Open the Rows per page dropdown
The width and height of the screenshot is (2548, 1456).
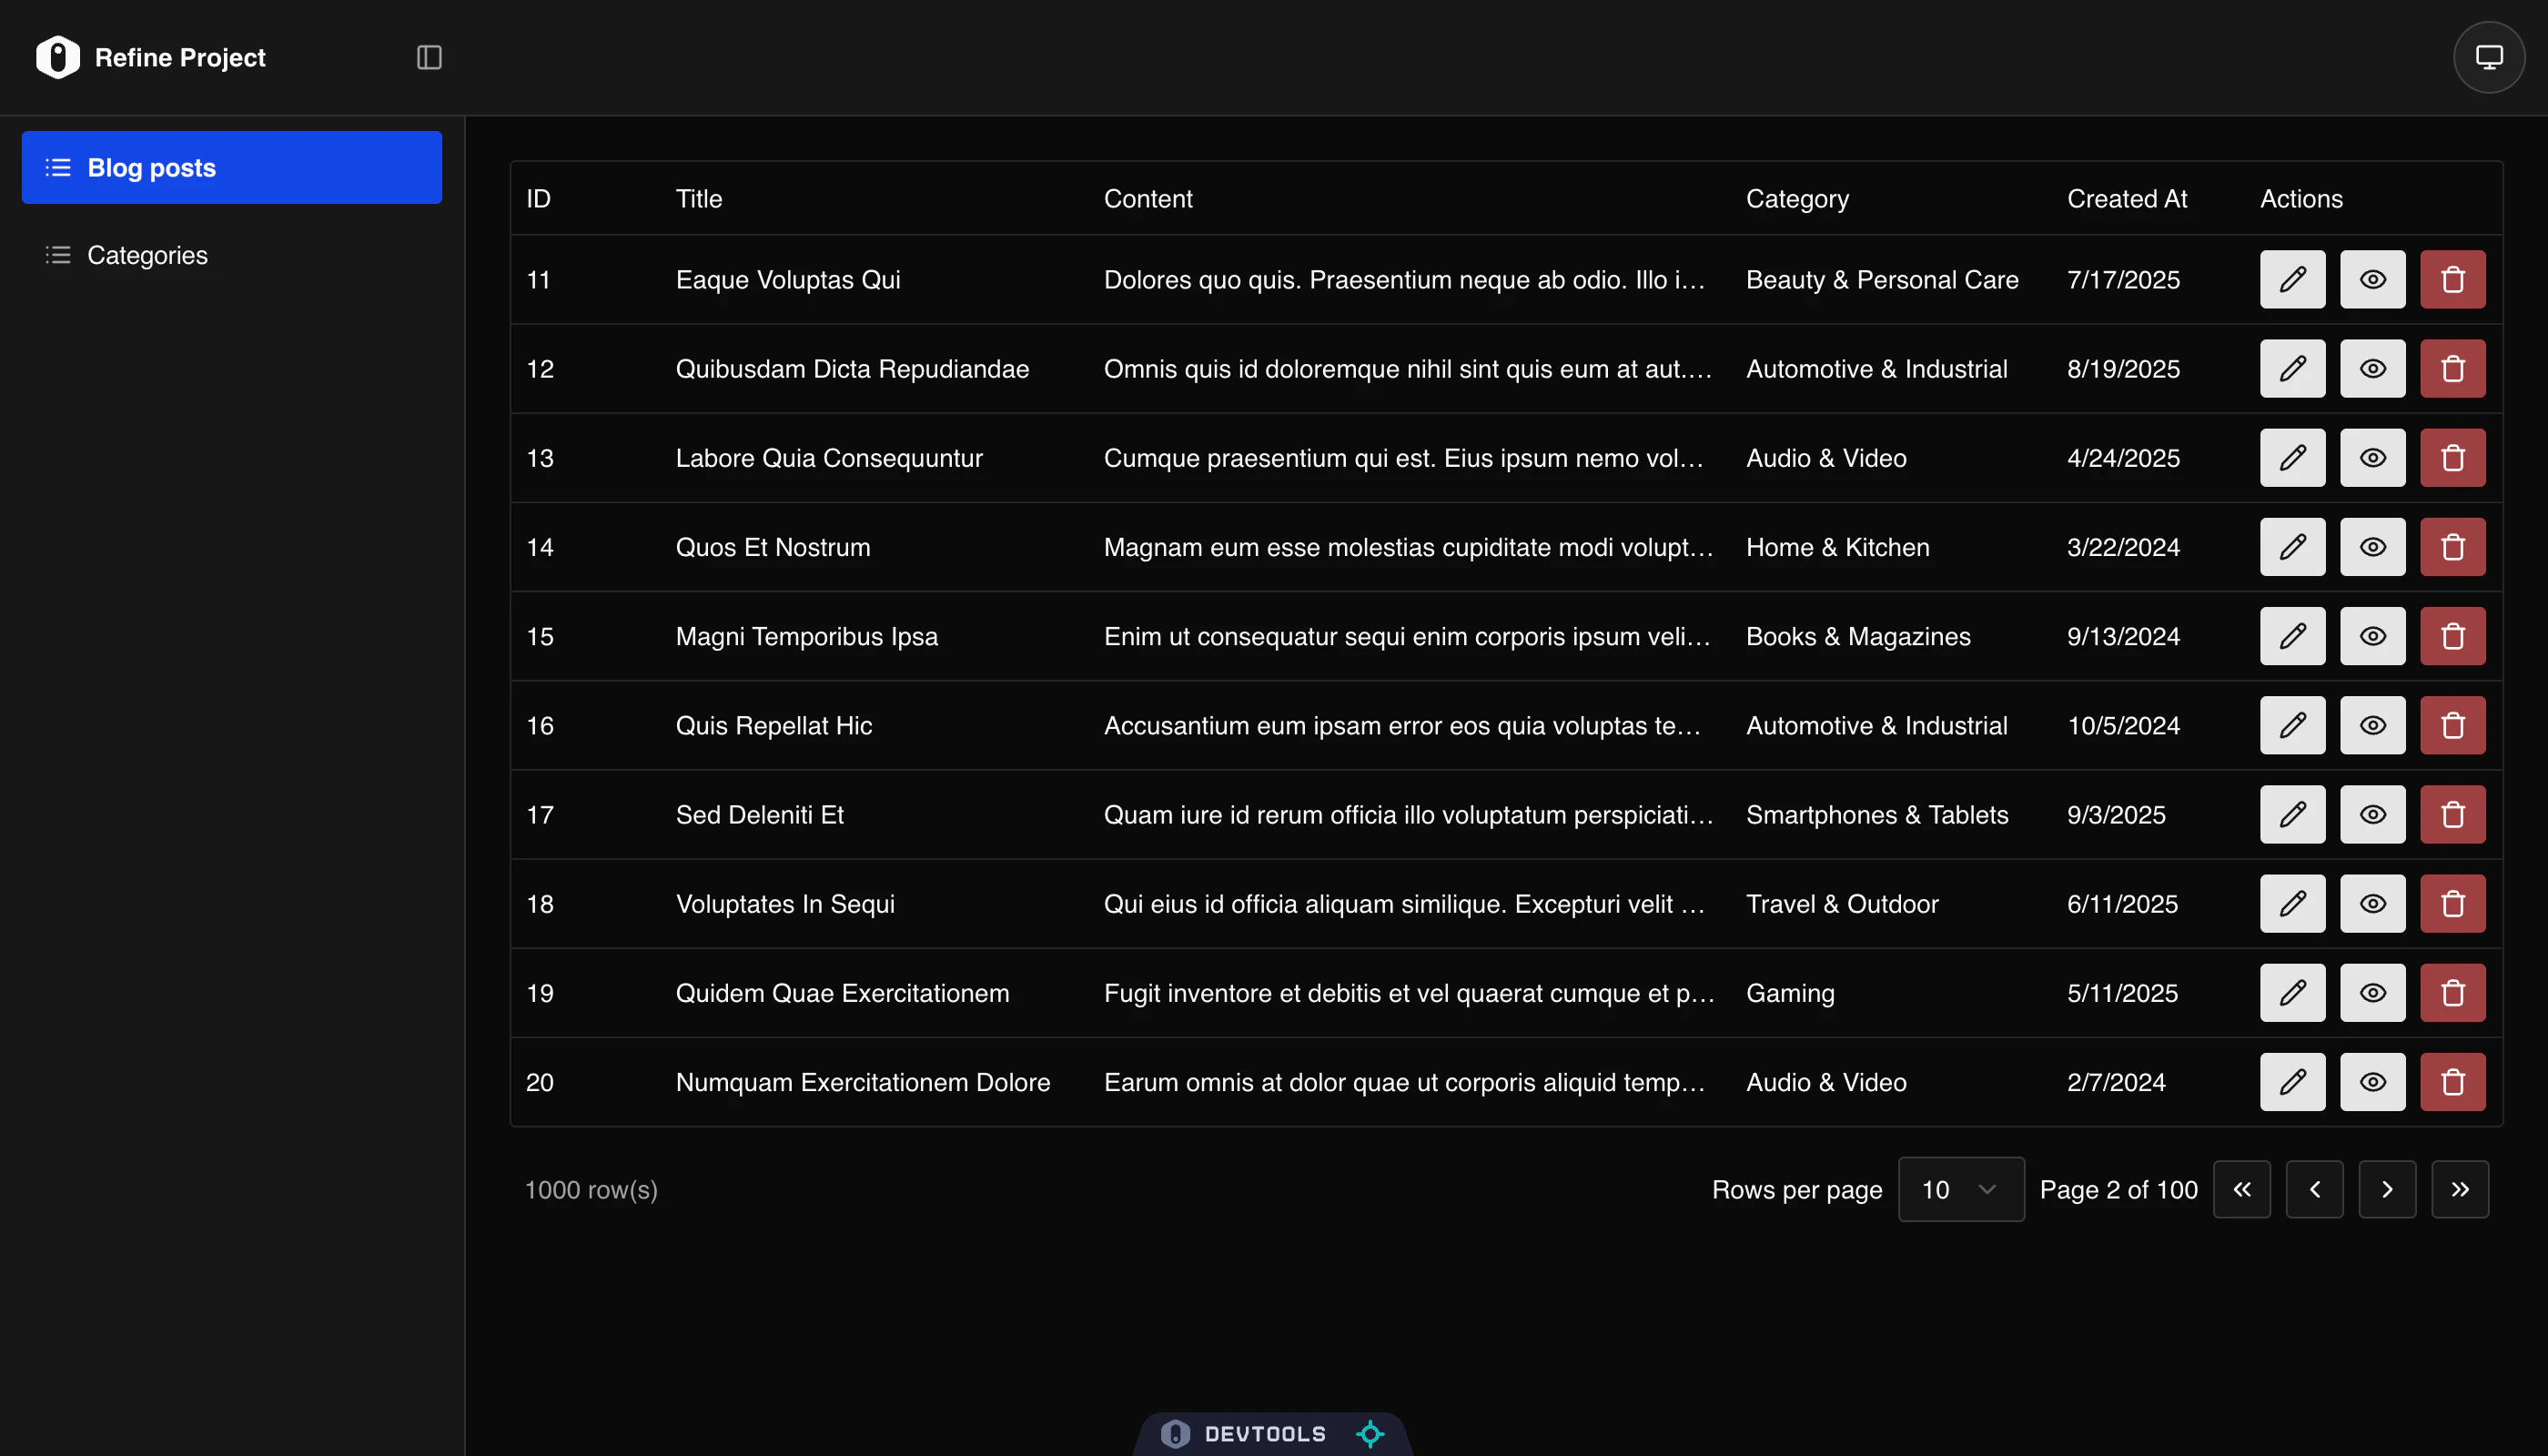pyautogui.click(x=1960, y=1189)
